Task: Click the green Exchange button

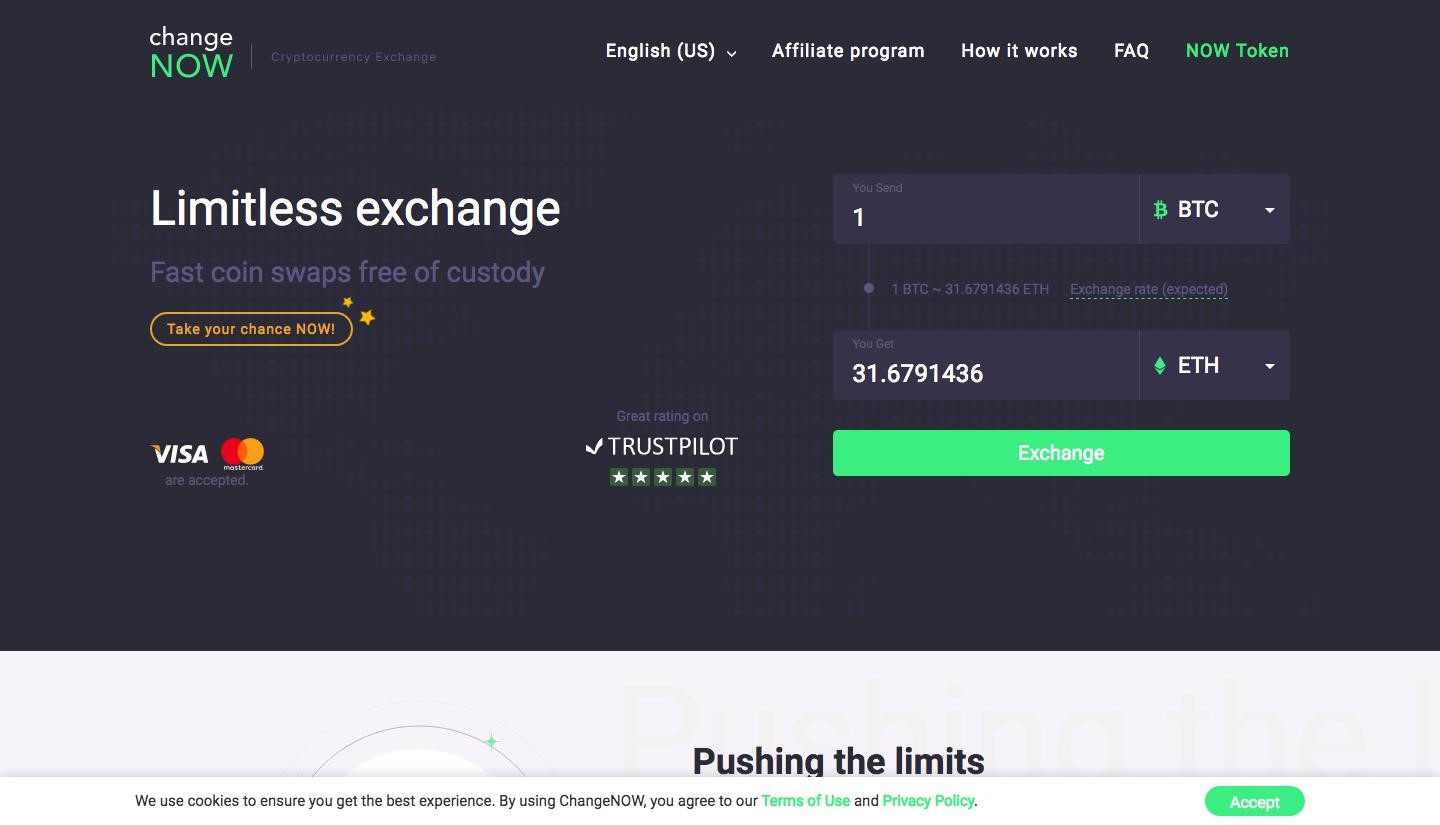Action: (1061, 453)
